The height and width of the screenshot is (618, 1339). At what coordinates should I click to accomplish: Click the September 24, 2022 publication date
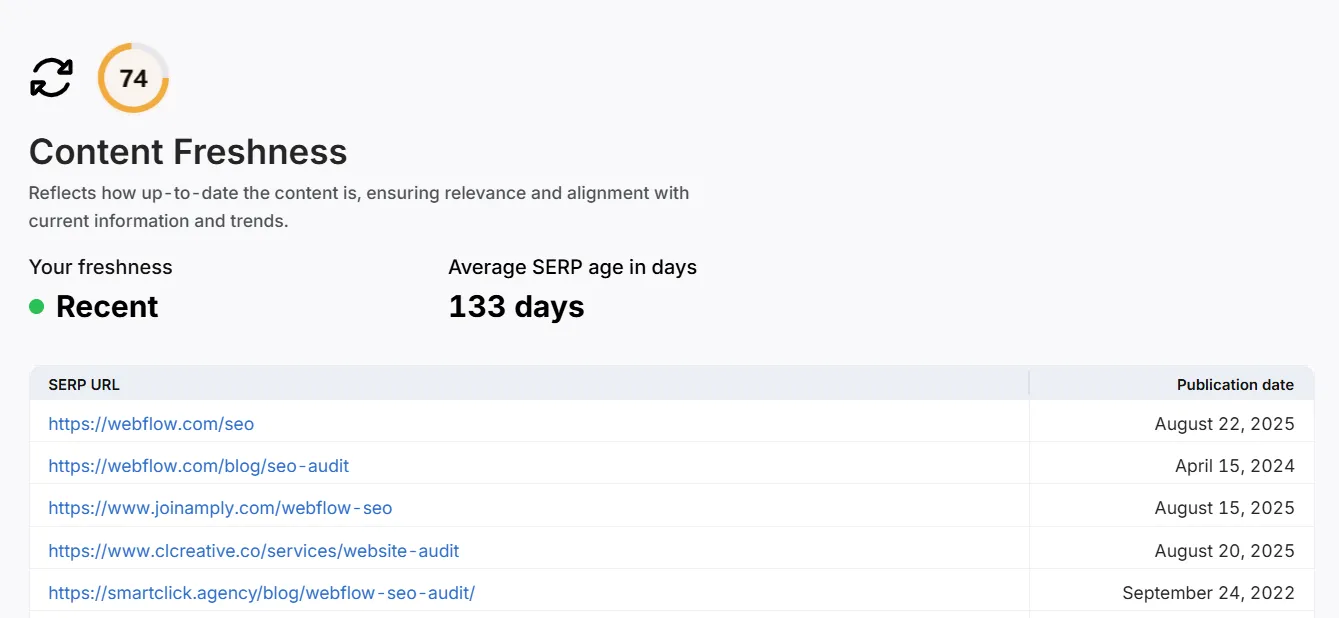point(1210,592)
